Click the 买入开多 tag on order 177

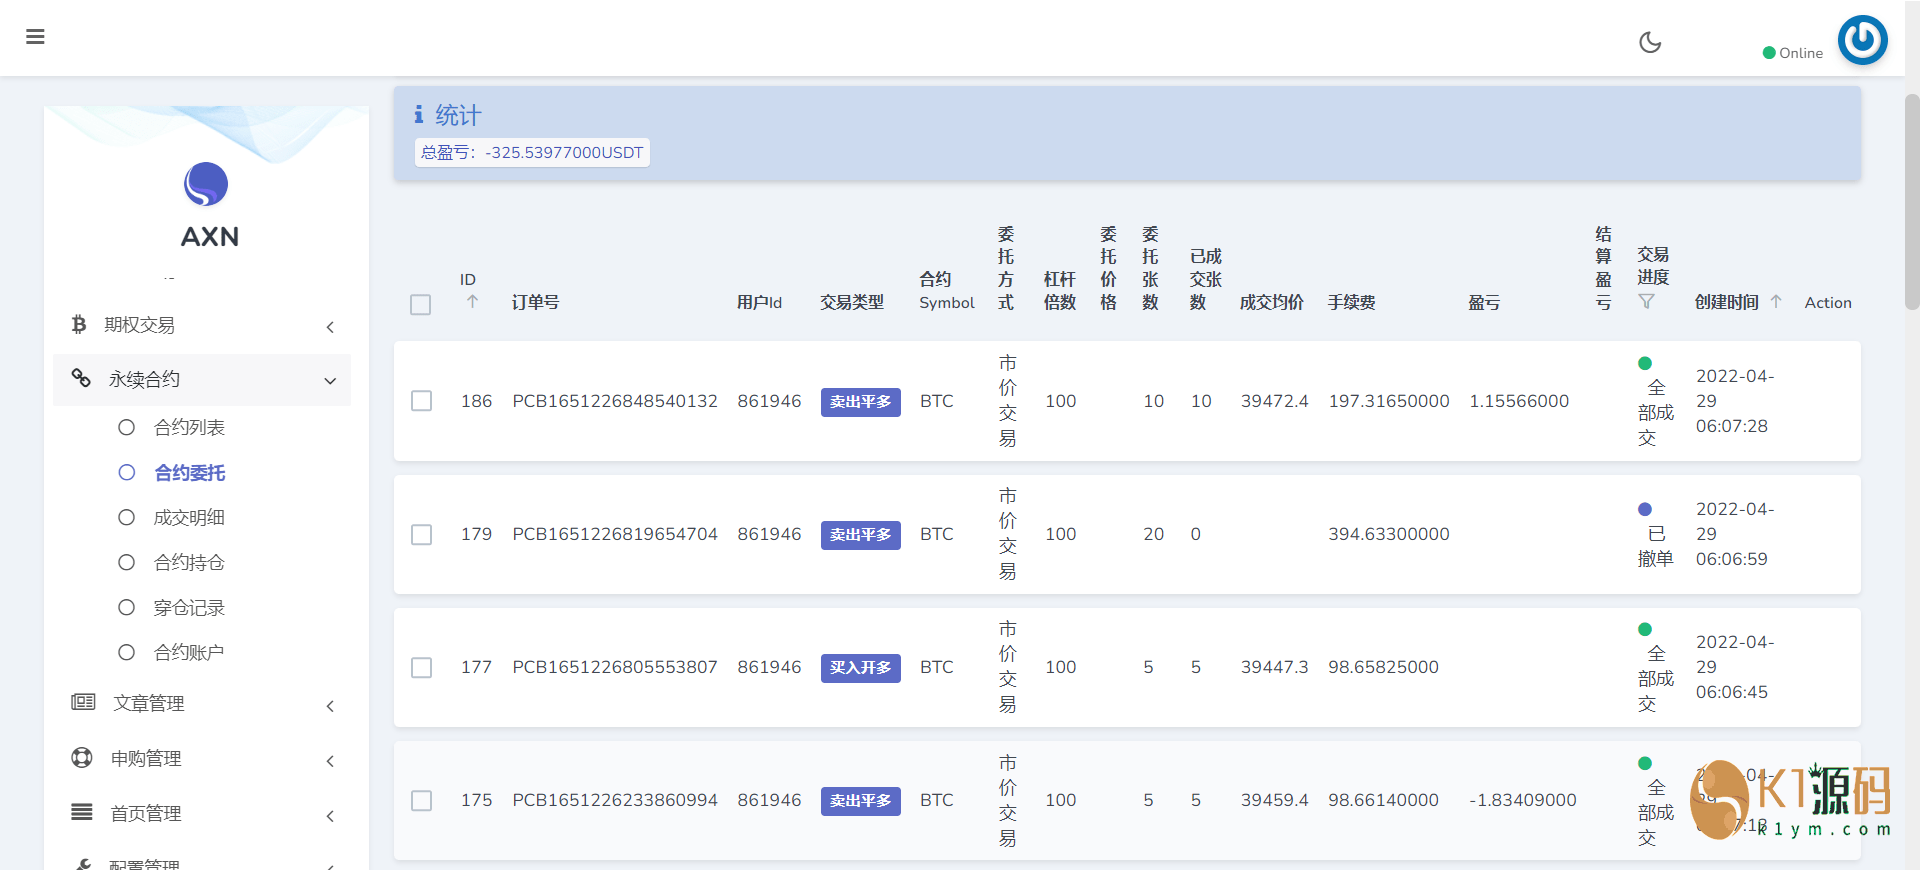point(860,668)
